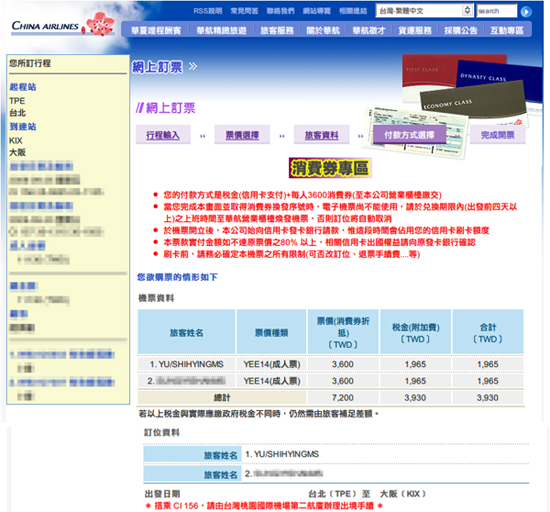The image size is (550, 512).
Task: Click the 旅客姓名 column header in ticket table
Action: click(187, 332)
